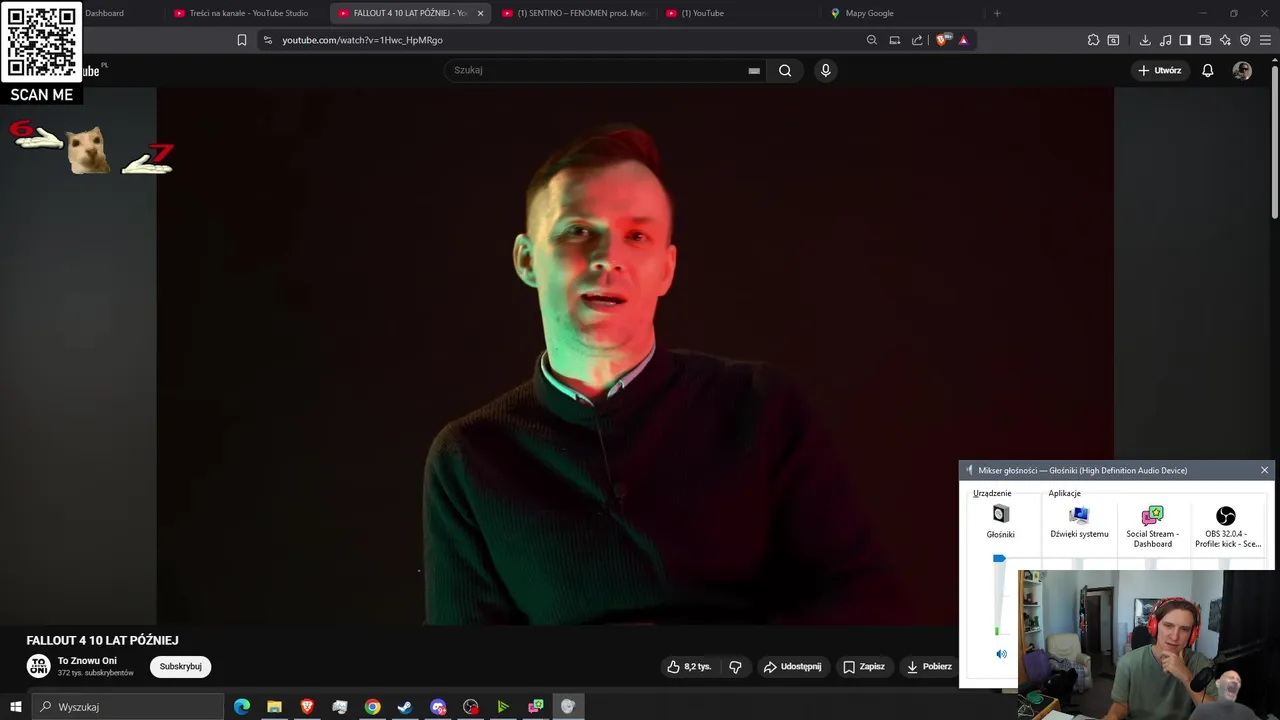Like the video with the thumbs-up button
1280x720 pixels.
point(690,666)
